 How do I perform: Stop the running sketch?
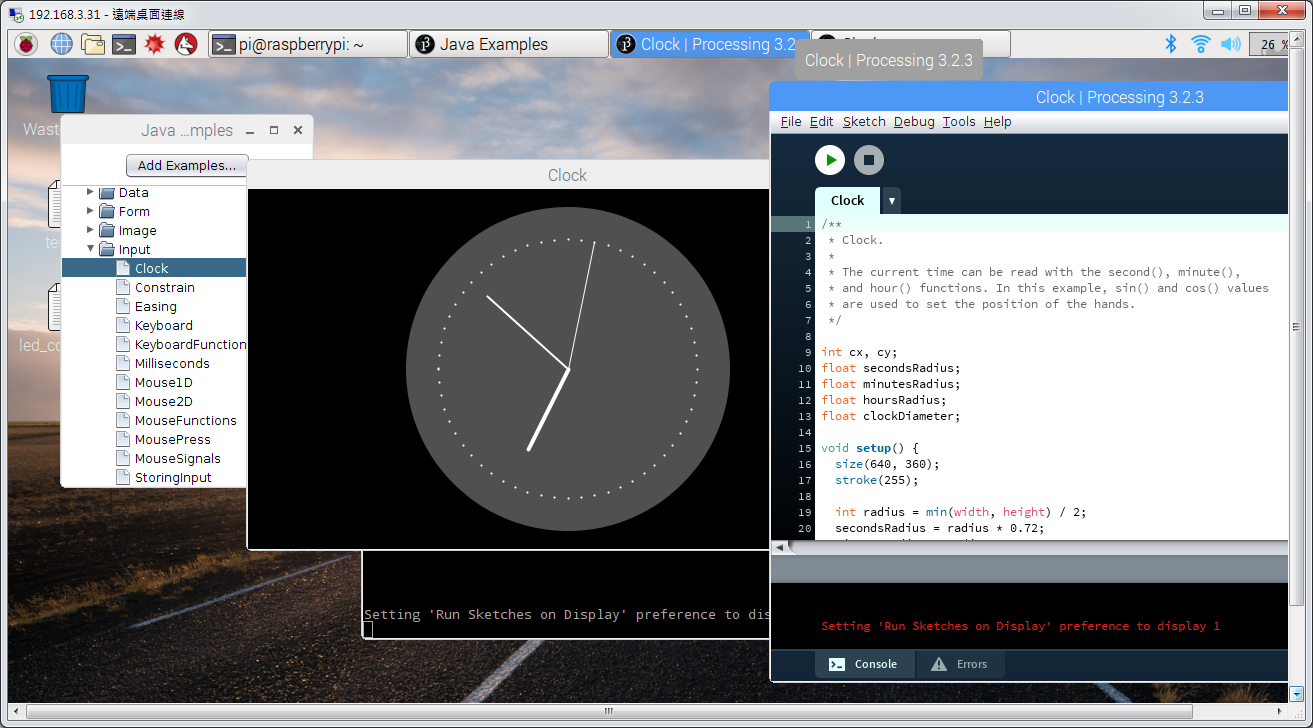coord(869,160)
